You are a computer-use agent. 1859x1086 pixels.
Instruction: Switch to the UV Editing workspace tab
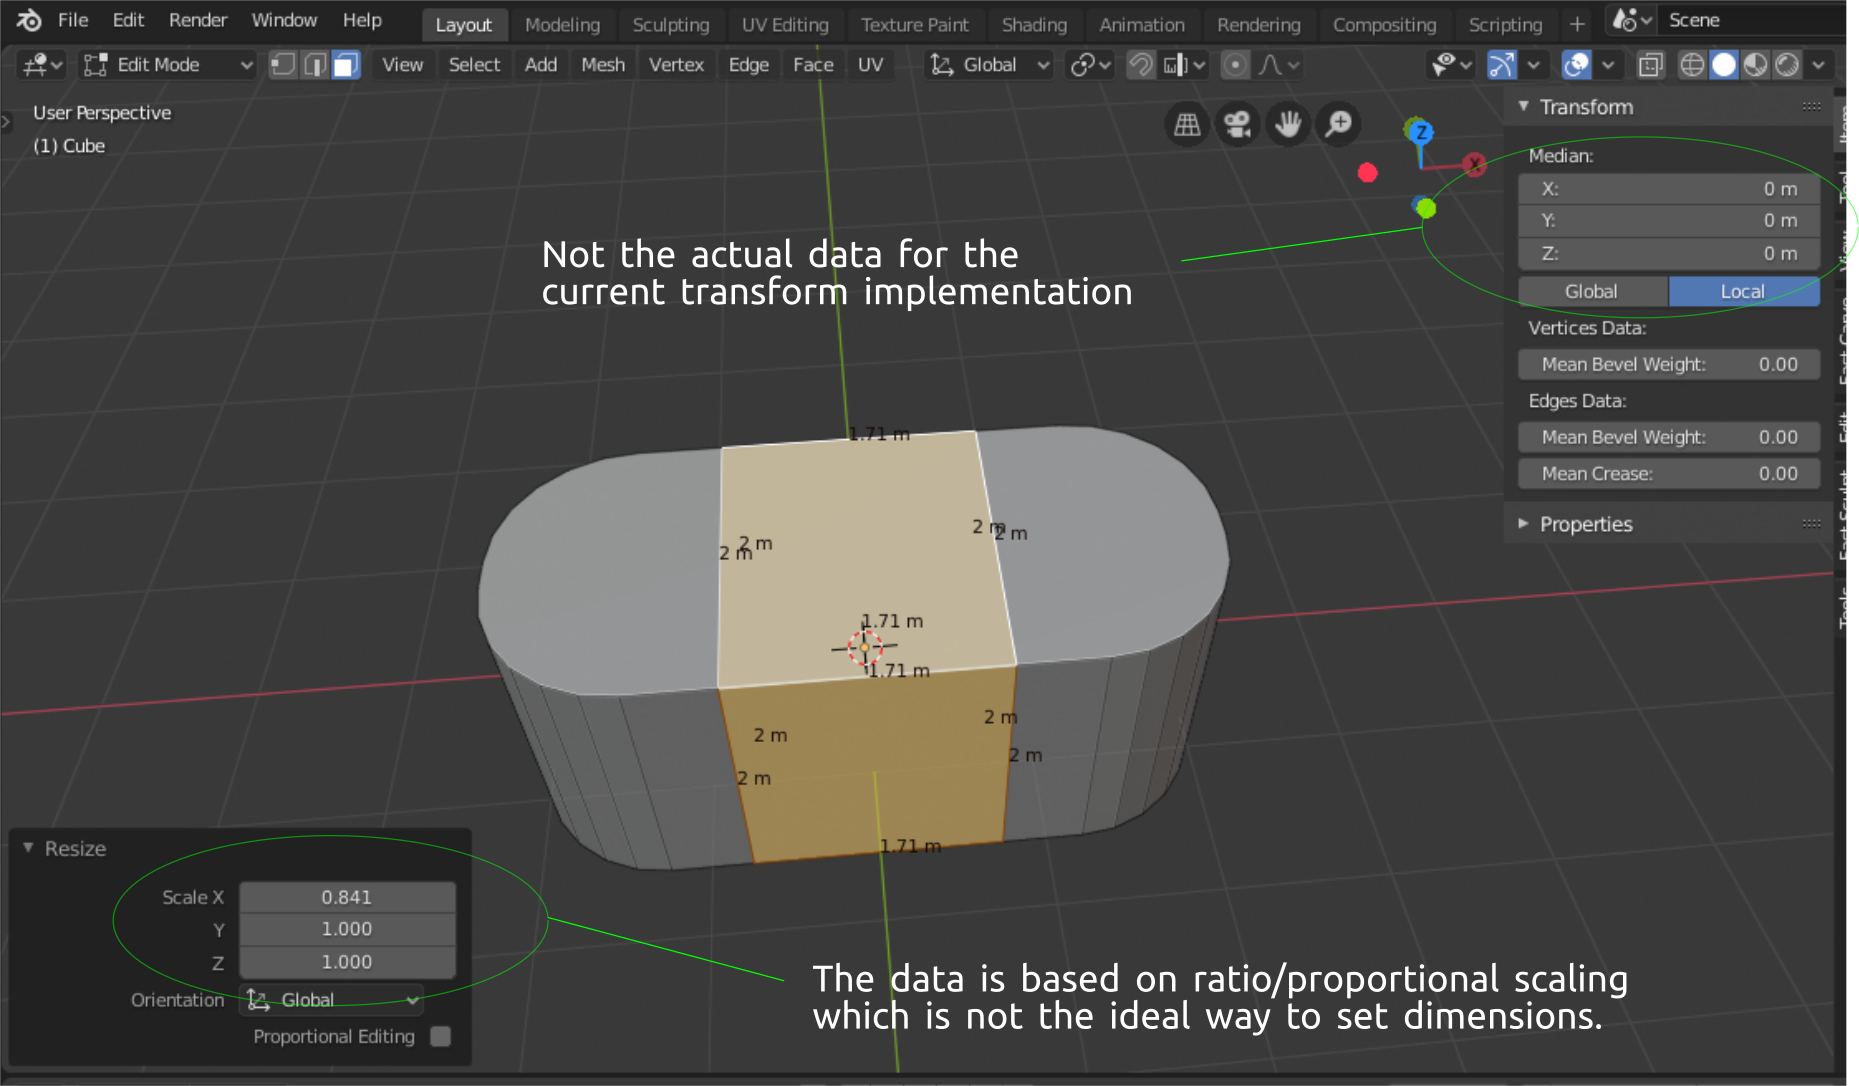[785, 25]
